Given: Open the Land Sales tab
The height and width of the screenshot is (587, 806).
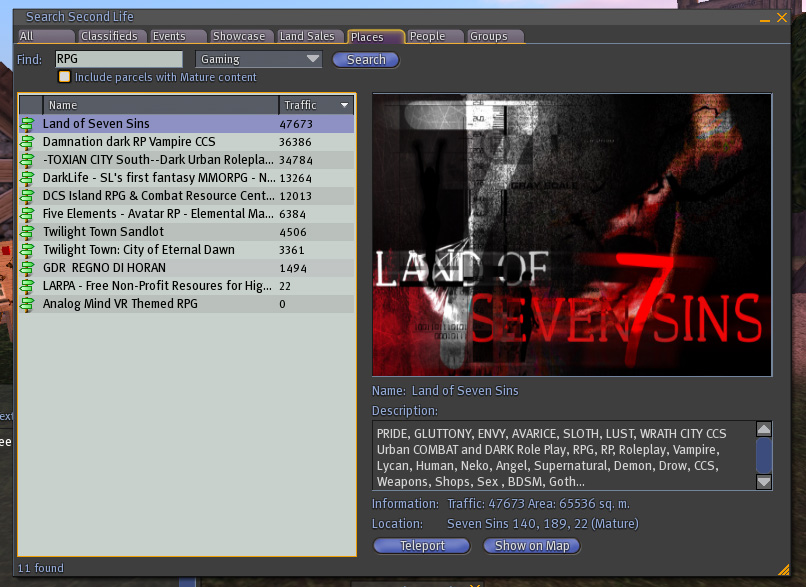Looking at the screenshot, I should point(308,37).
